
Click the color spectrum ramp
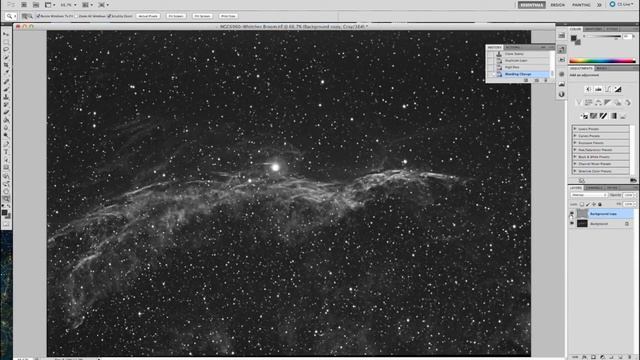click(602, 61)
